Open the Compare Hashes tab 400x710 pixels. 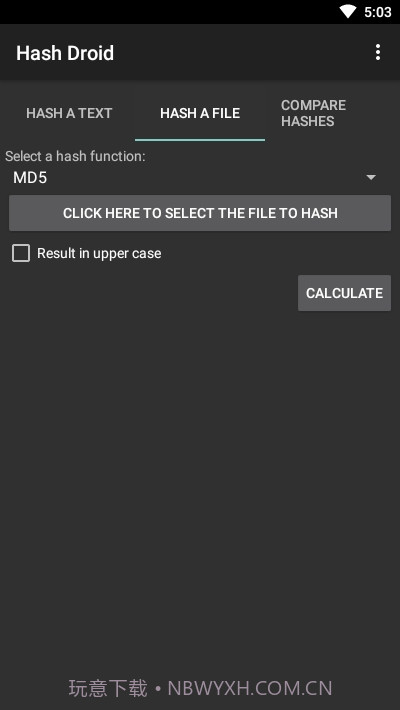click(x=313, y=113)
